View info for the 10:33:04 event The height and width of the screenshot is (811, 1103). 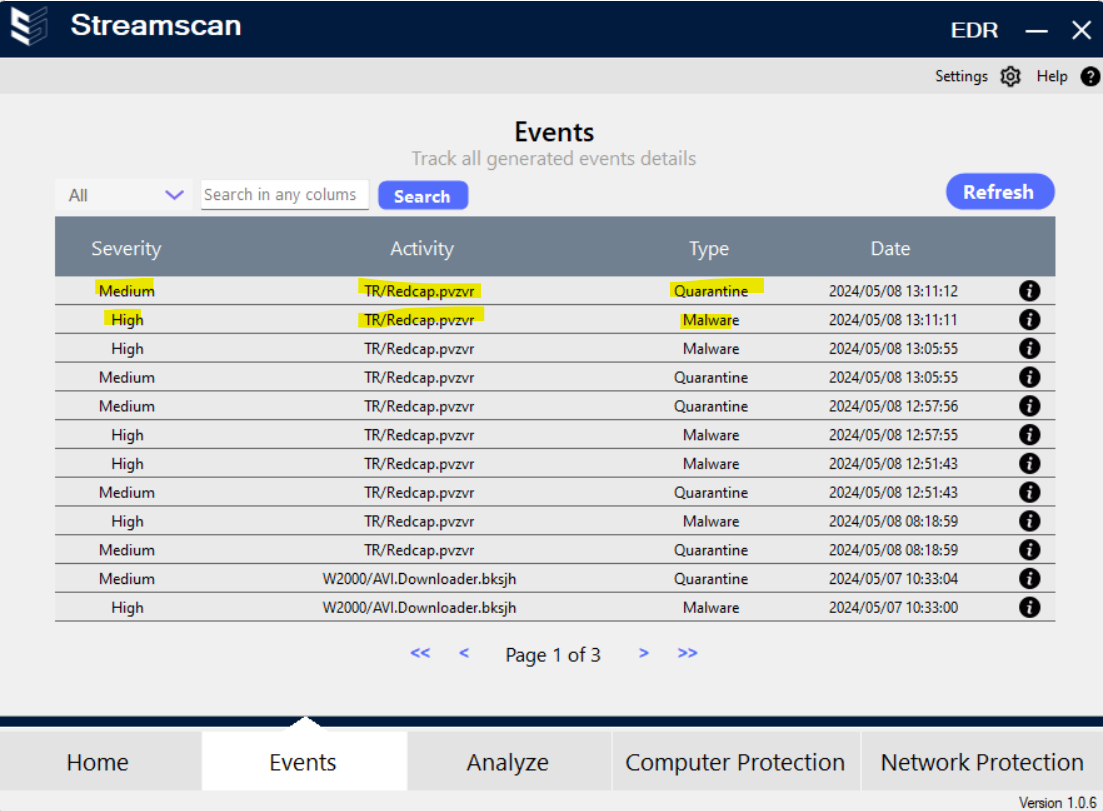click(x=1029, y=579)
